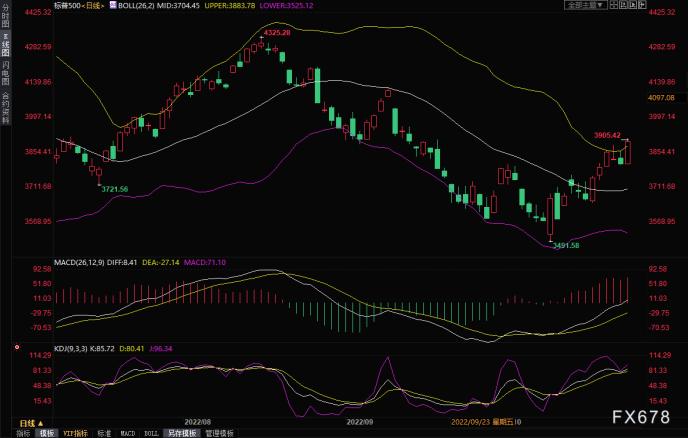Select the 指标 bottom tab

pyautogui.click(x=23, y=433)
